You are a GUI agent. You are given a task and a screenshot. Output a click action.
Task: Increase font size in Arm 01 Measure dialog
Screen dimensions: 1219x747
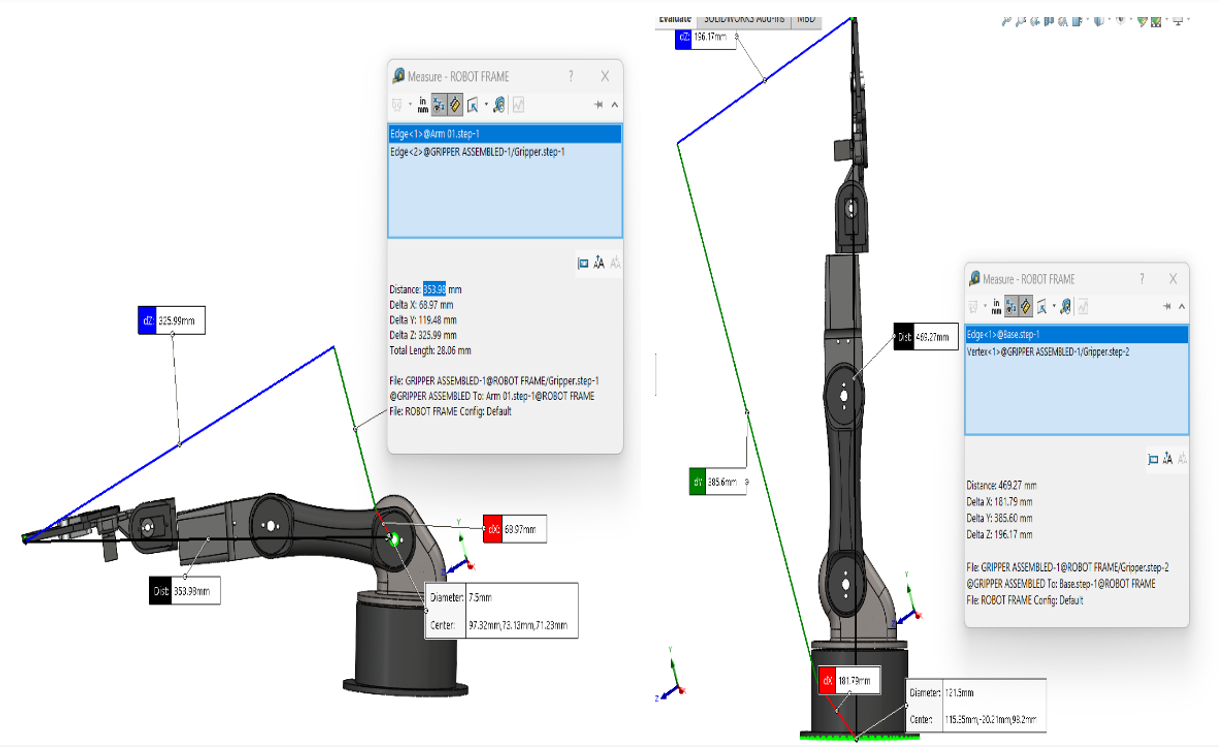click(599, 263)
